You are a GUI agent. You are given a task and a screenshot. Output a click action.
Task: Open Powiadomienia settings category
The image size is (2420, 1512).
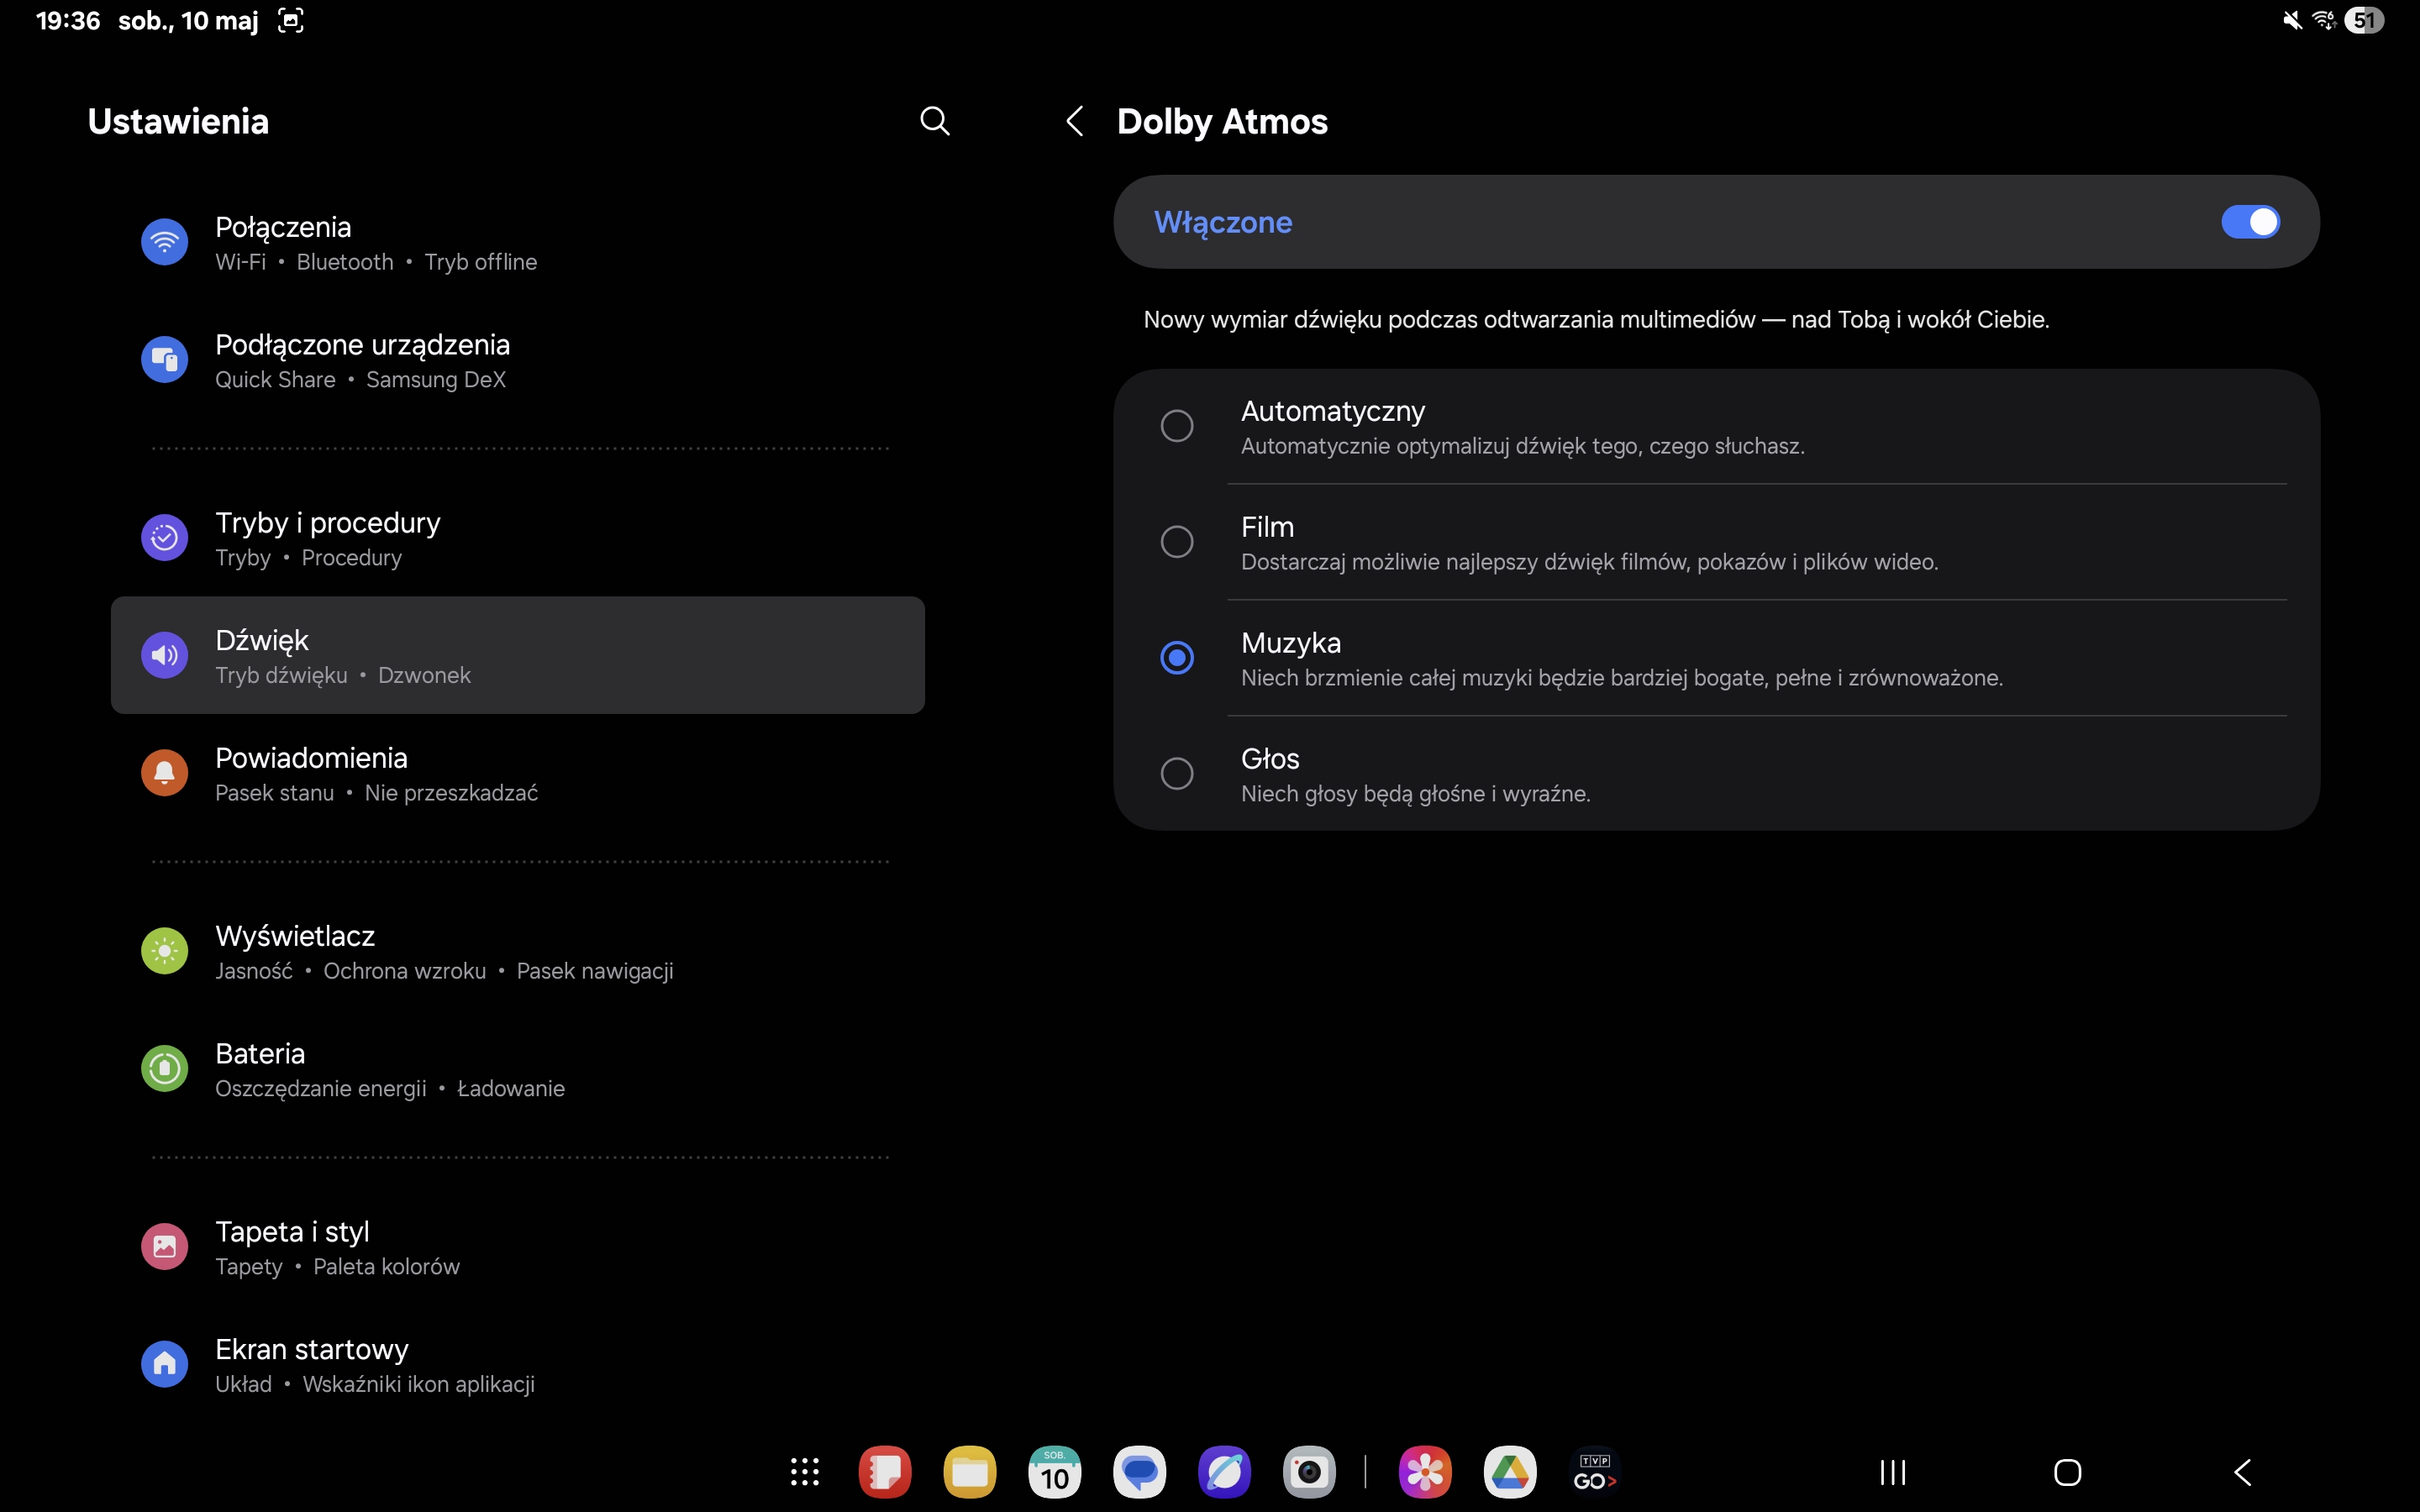(518, 773)
